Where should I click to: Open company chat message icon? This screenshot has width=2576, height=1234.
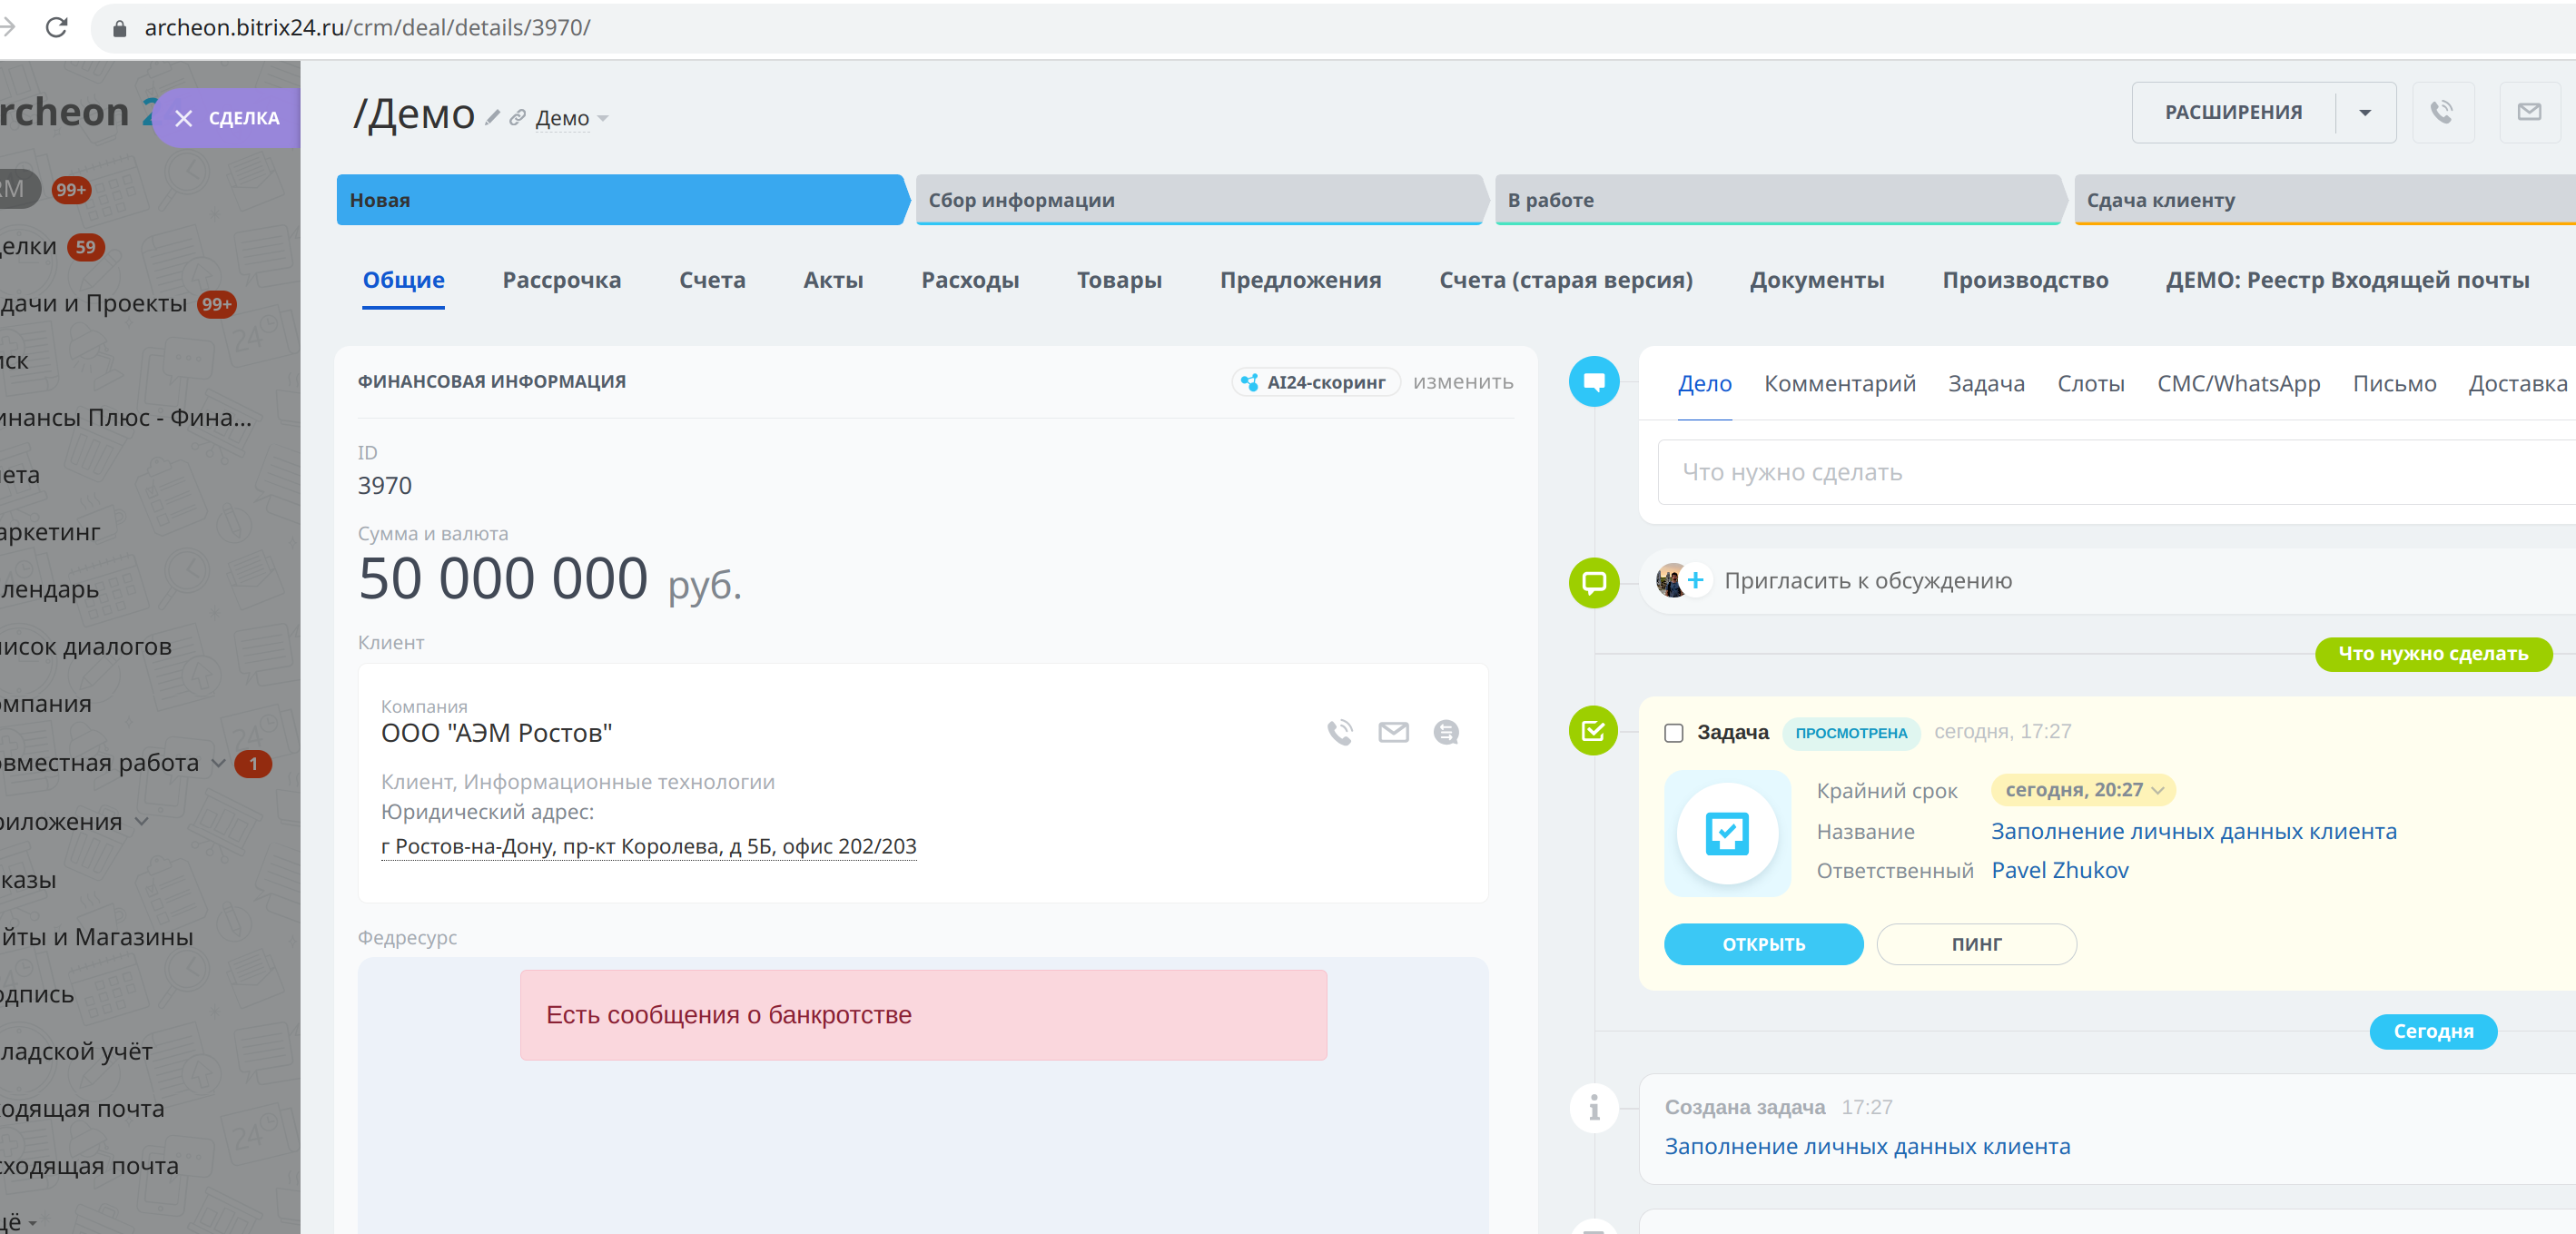1446,732
